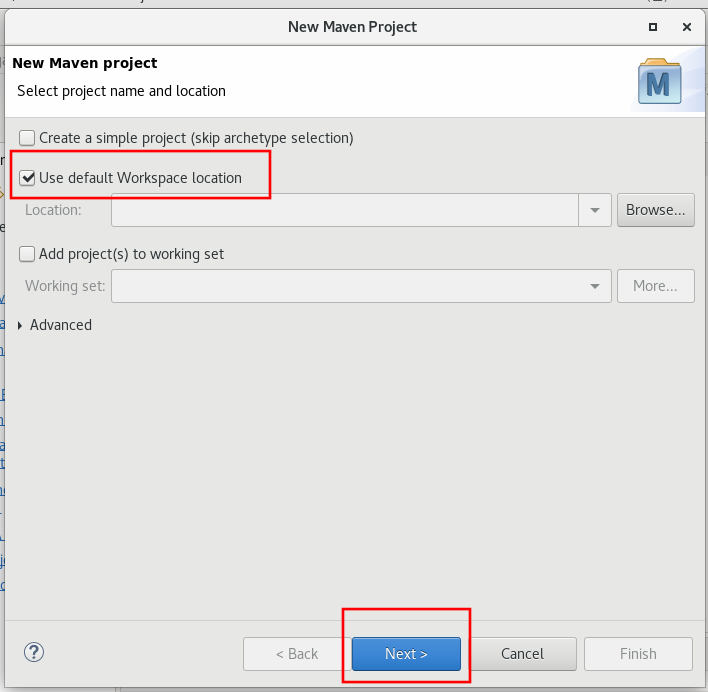This screenshot has width=708, height=692.
Task: Expand the Advanced section
Action: pos(20,325)
